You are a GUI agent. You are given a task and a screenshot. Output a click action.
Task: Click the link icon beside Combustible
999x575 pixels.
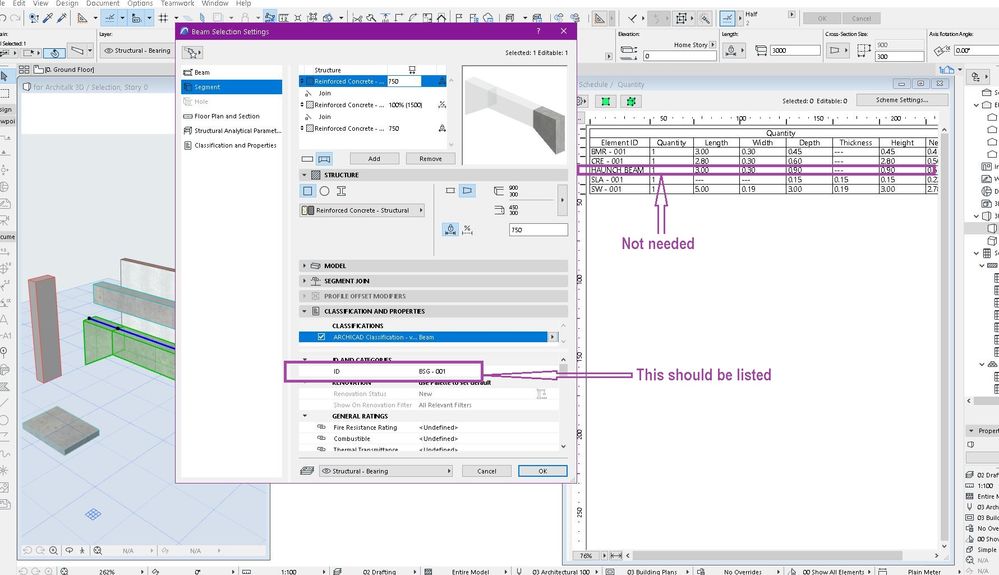click(321, 439)
